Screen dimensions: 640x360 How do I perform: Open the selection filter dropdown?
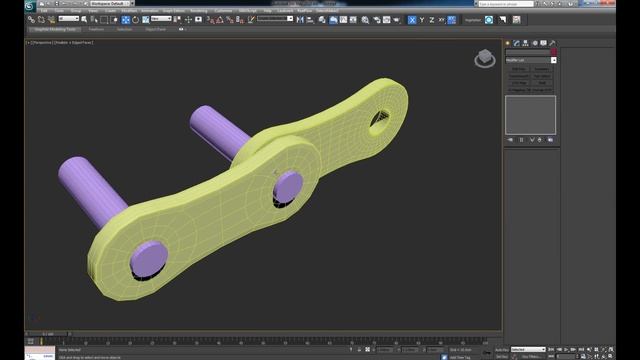pos(69,18)
